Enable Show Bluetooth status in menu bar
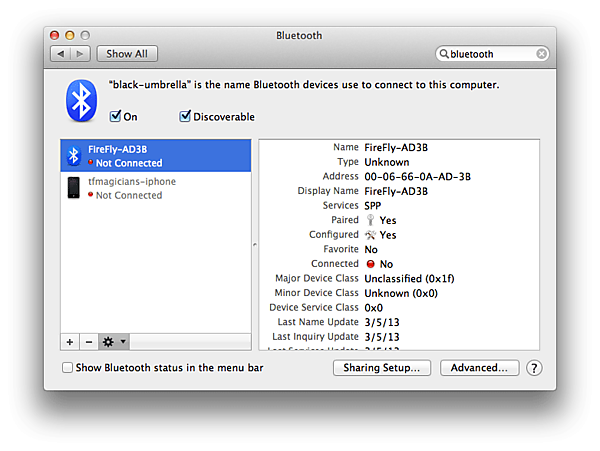The image size is (600, 451). pyautogui.click(x=68, y=368)
